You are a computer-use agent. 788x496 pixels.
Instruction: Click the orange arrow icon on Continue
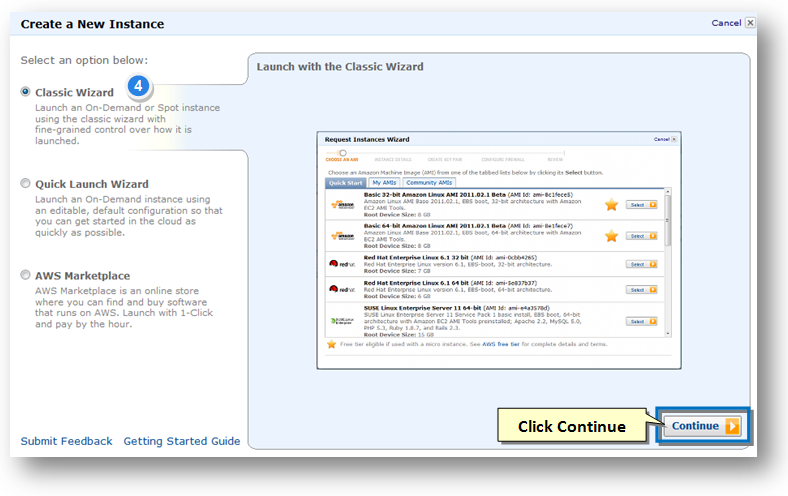pos(732,426)
